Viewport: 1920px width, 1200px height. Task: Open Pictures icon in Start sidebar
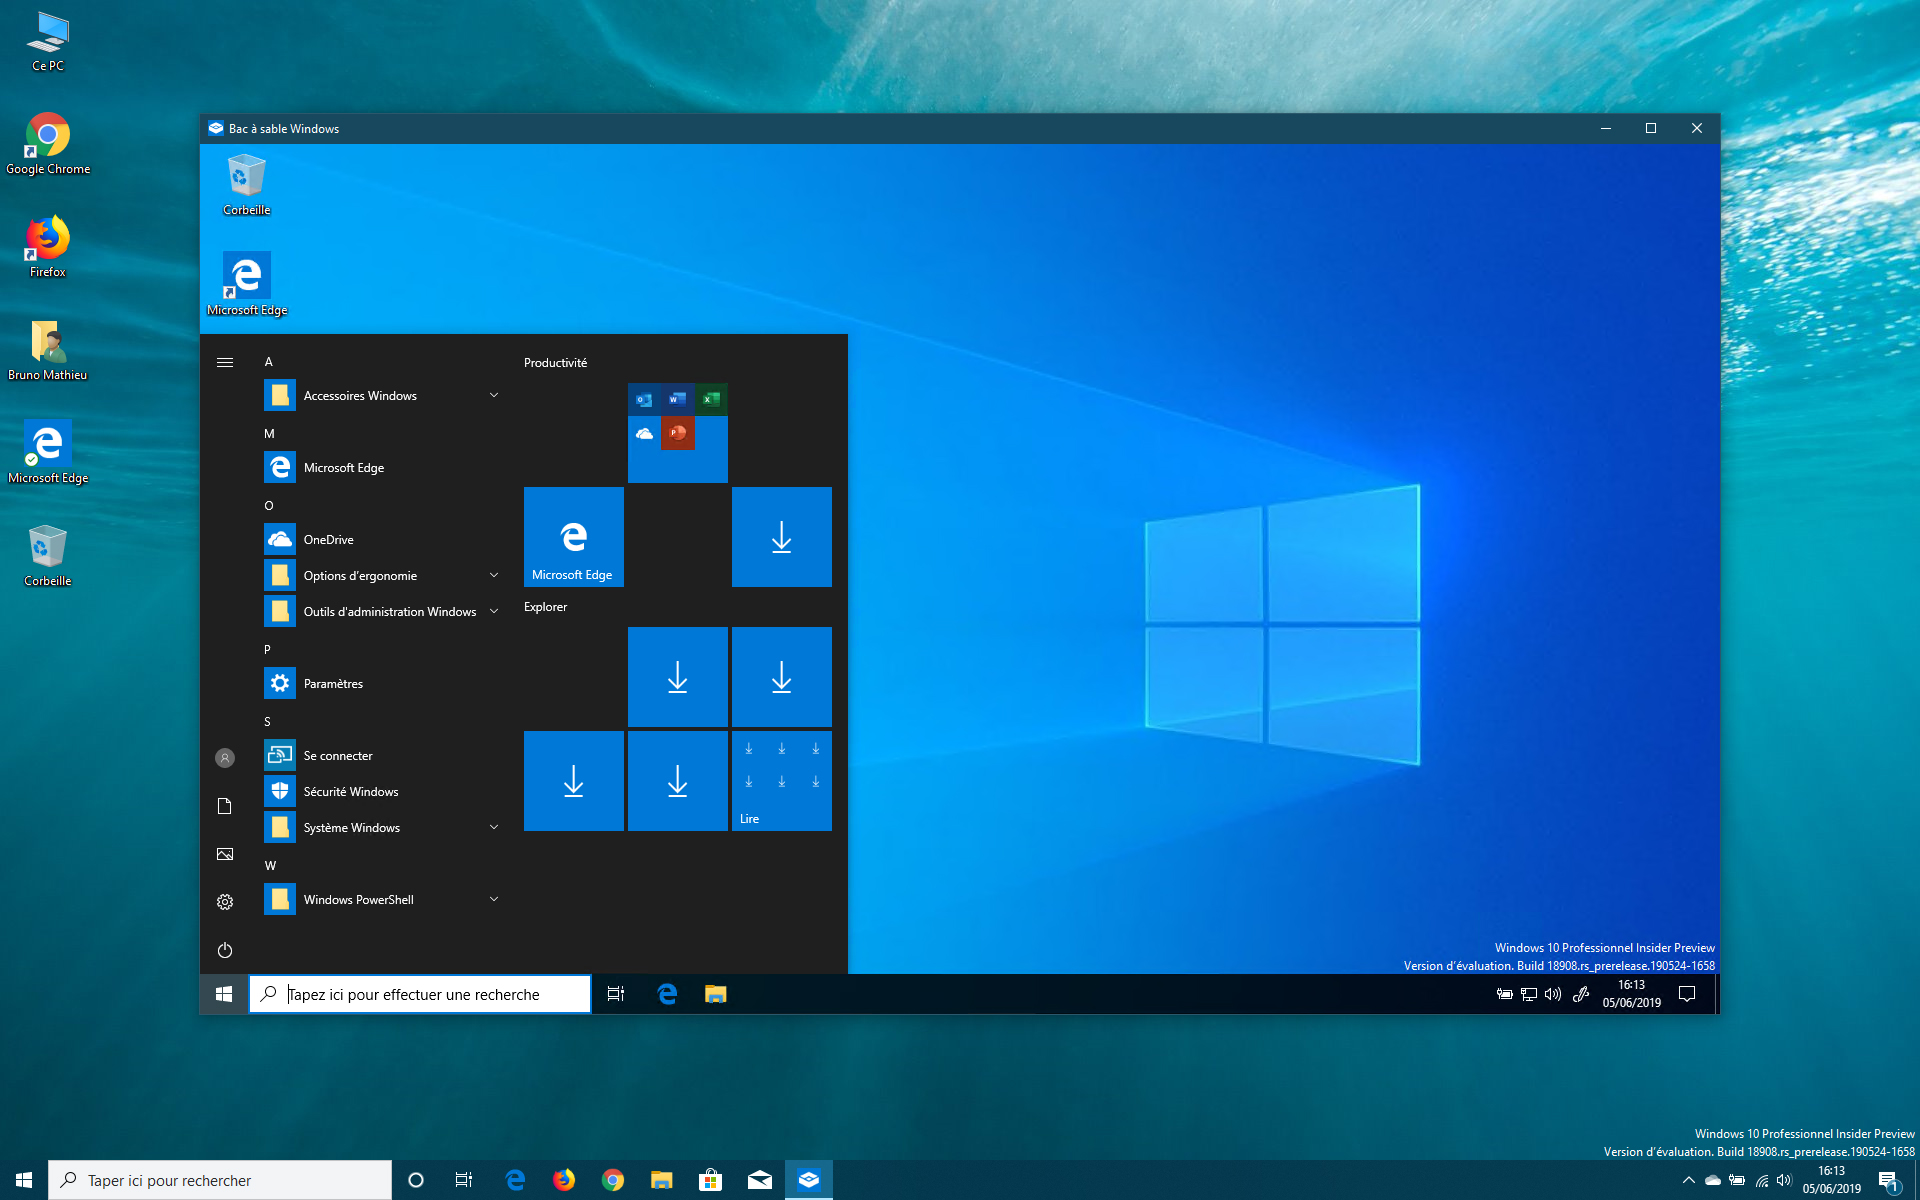(x=225, y=854)
